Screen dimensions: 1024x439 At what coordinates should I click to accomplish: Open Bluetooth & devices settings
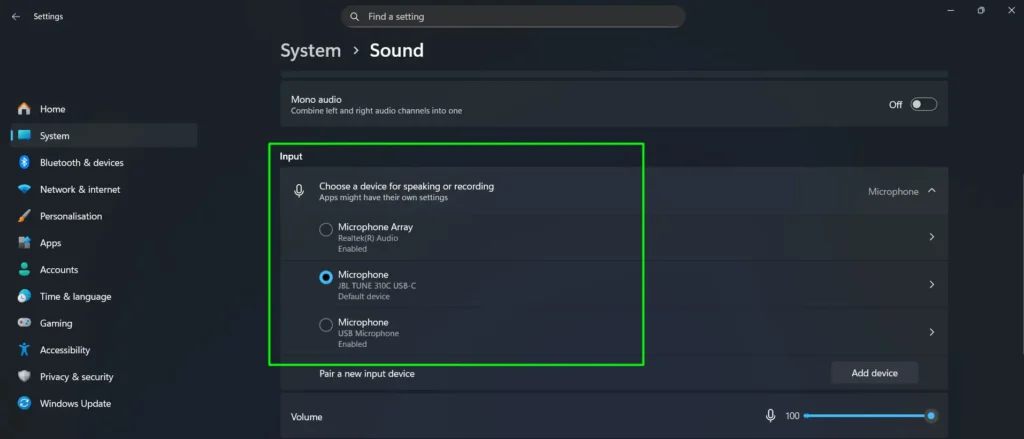(x=104, y=163)
